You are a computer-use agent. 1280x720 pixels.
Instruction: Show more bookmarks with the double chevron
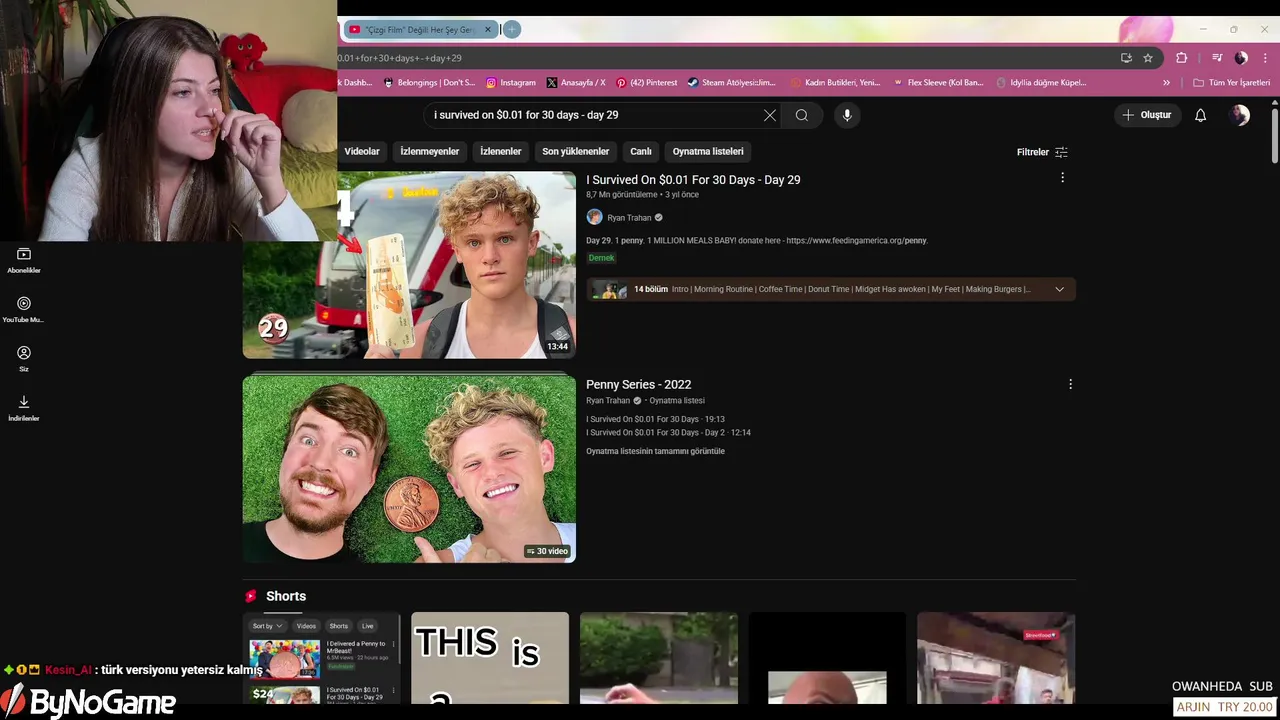coord(1166,83)
